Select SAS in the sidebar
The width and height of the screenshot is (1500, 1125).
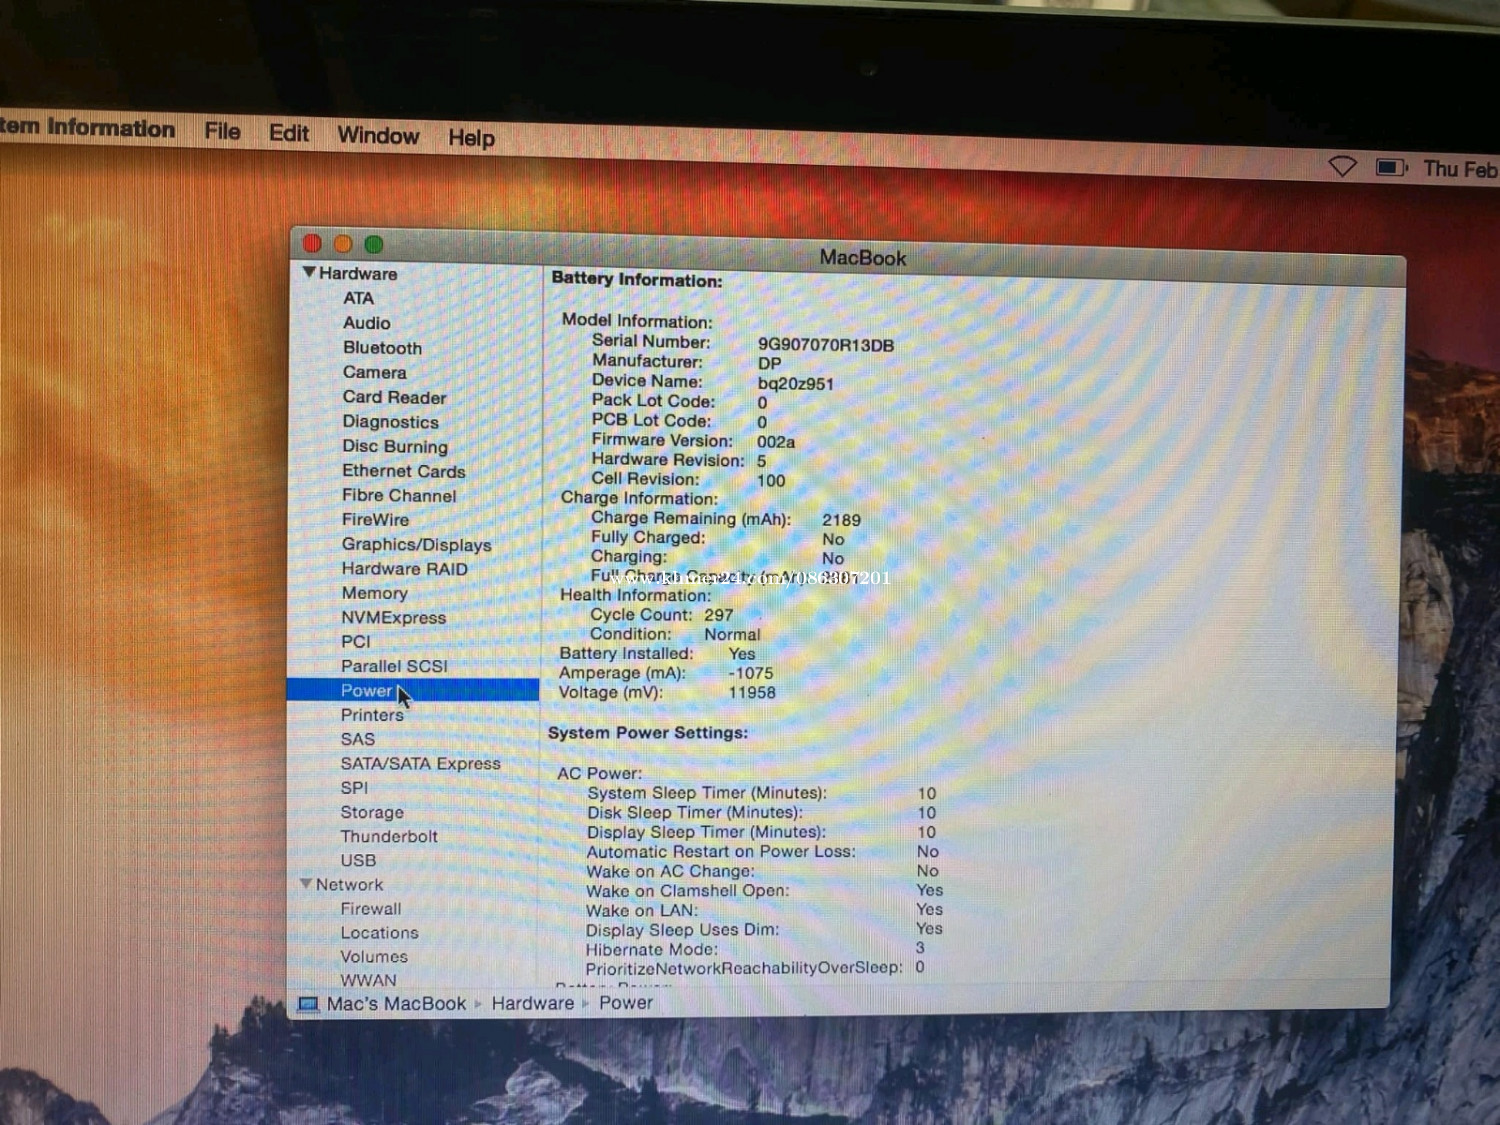pyautogui.click(x=357, y=739)
